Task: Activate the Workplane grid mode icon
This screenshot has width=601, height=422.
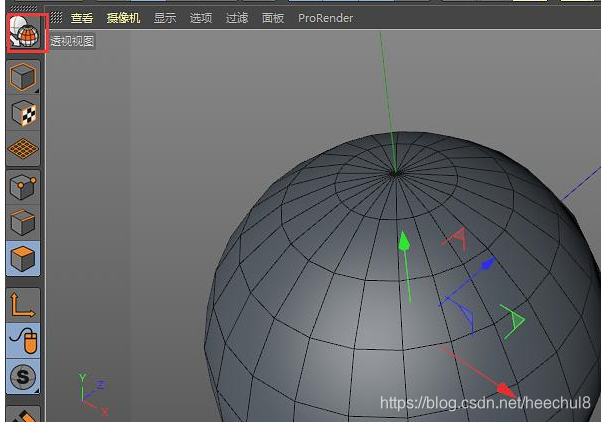Action: [x=23, y=149]
